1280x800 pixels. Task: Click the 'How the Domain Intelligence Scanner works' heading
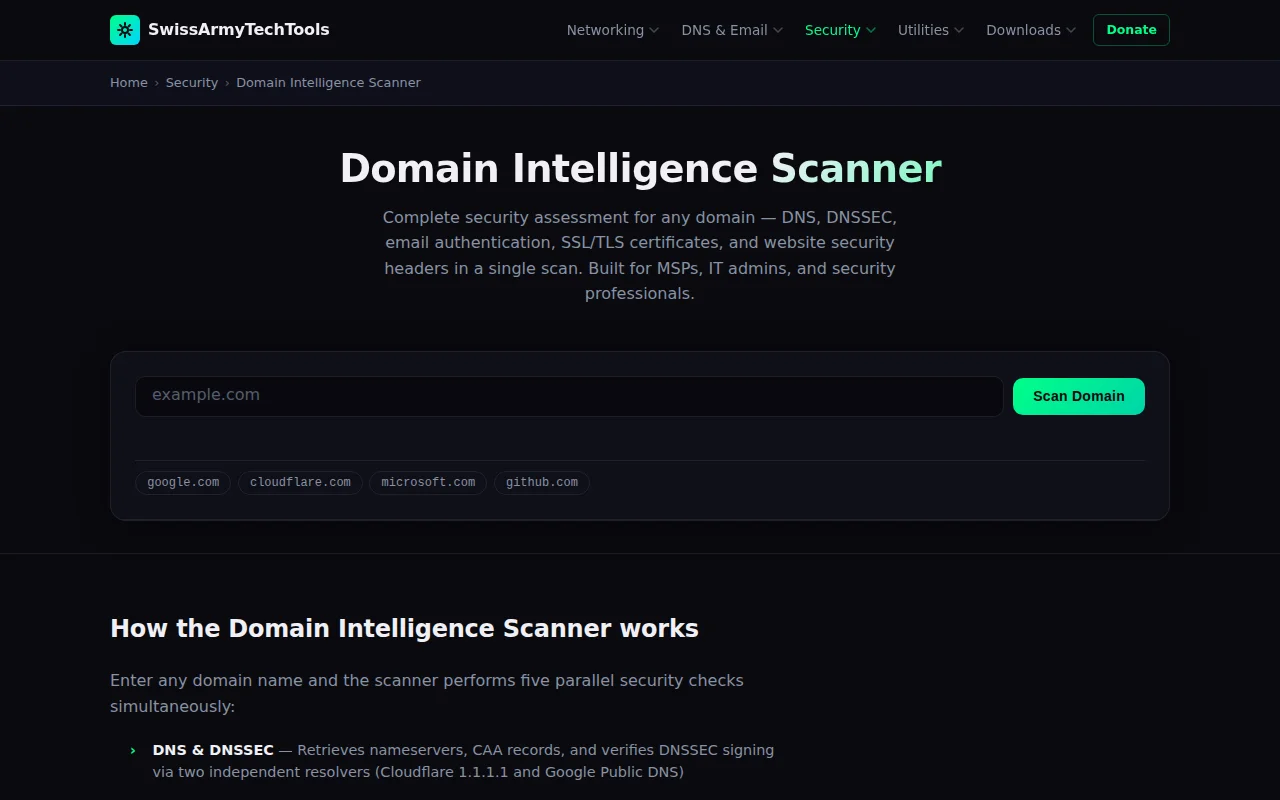tap(404, 629)
